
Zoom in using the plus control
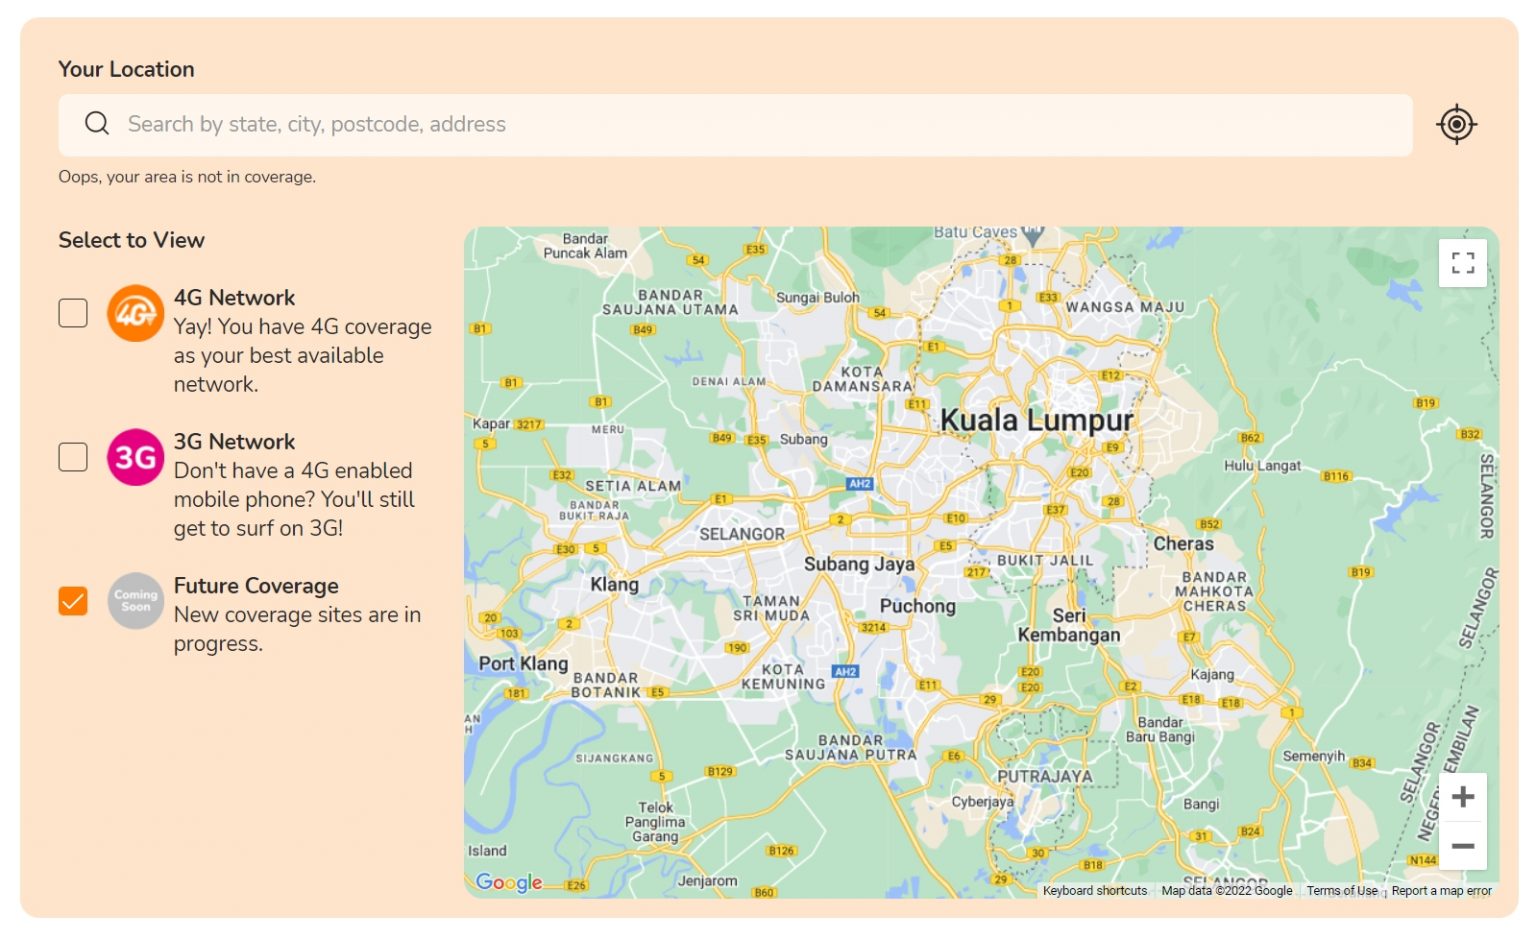pyautogui.click(x=1462, y=796)
